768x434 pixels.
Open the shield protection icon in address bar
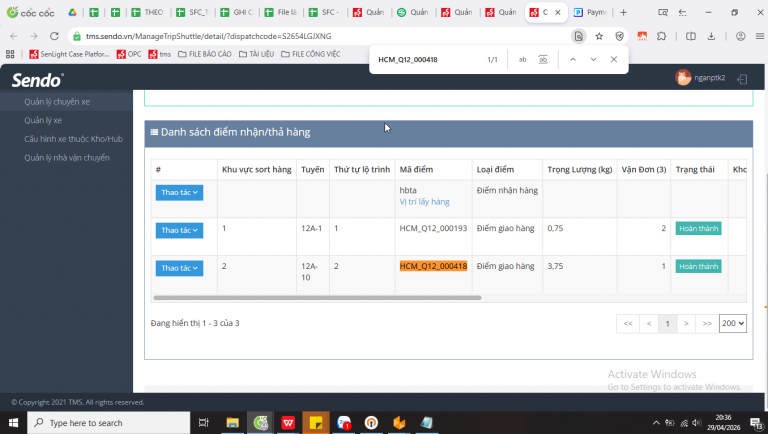pos(620,36)
